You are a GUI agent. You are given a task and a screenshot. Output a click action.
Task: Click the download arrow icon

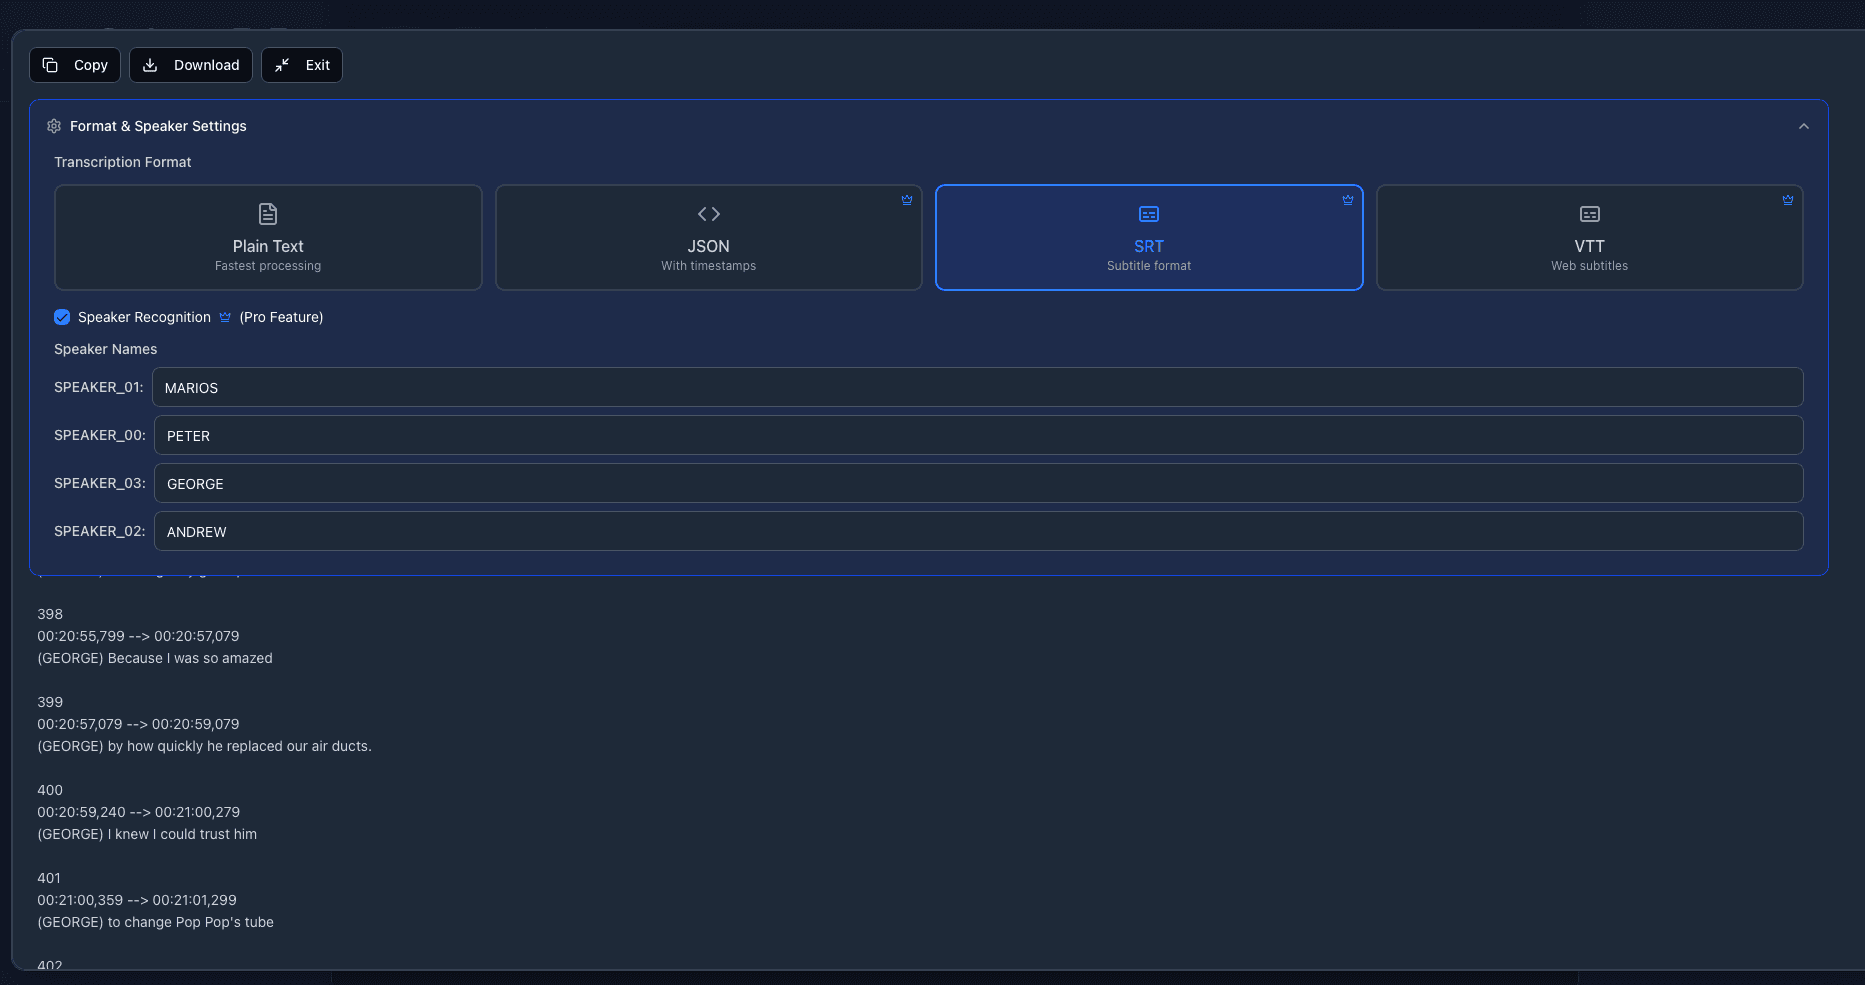[x=150, y=65]
